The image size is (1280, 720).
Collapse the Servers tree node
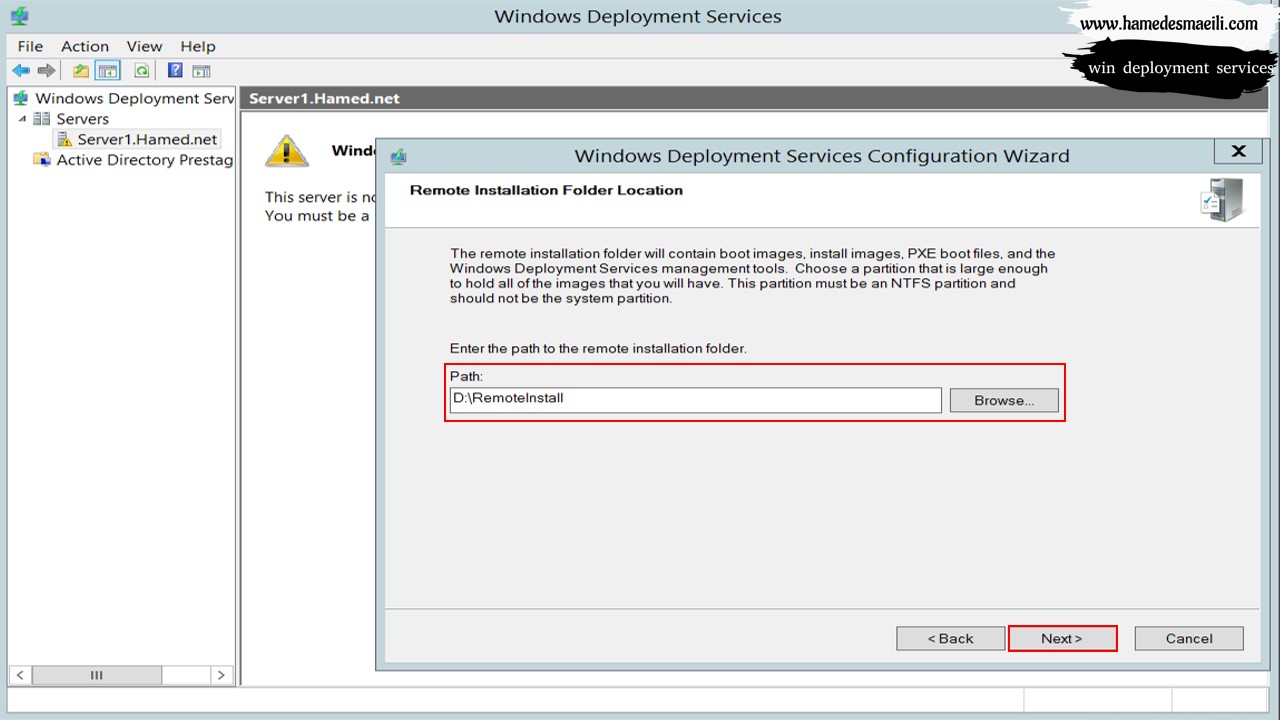point(22,119)
